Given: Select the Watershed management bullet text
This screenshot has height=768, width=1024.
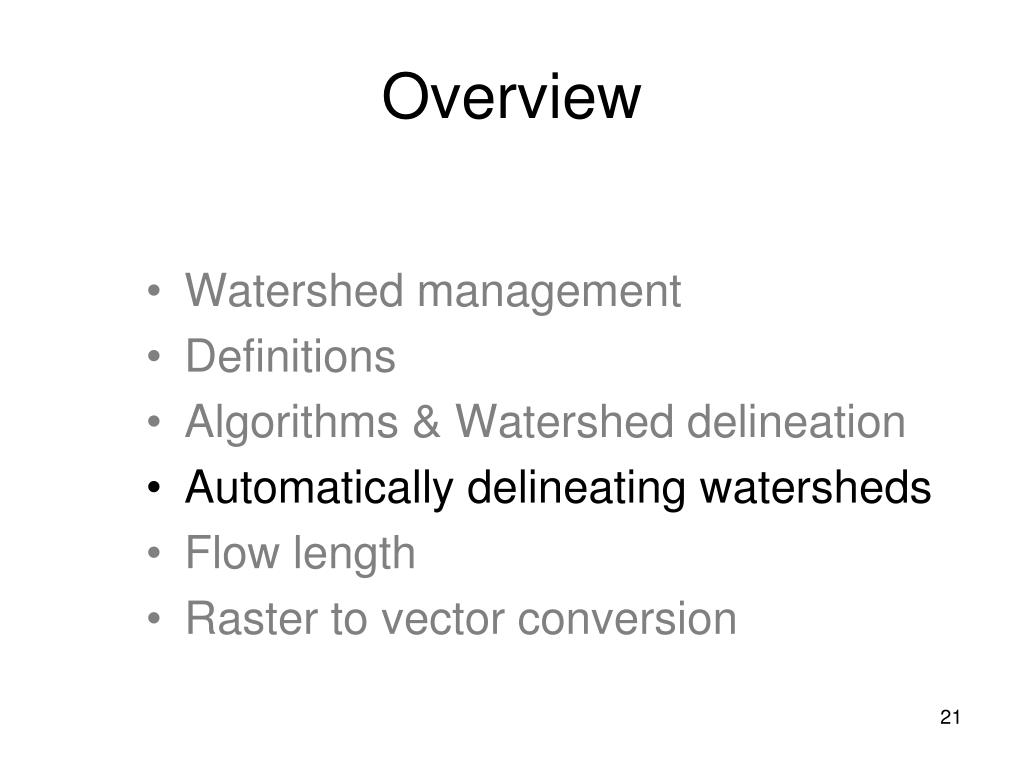Looking at the screenshot, I should (434, 291).
